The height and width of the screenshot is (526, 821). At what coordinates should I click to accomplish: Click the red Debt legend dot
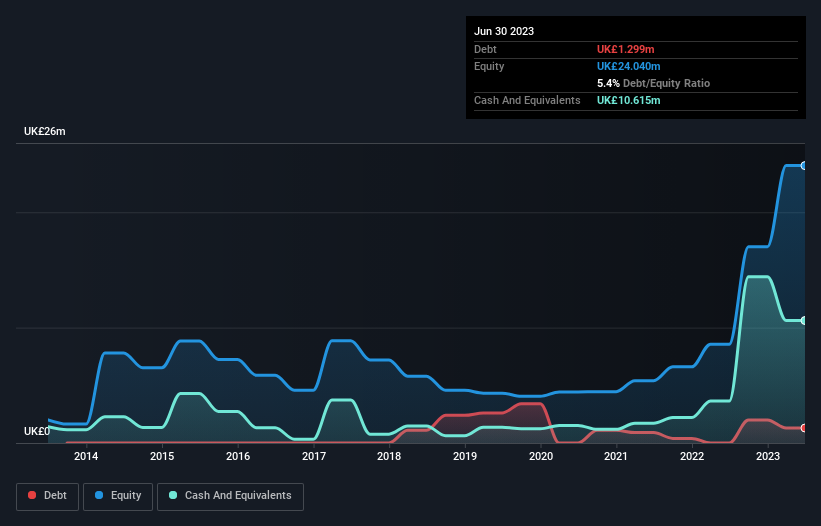tap(32, 495)
